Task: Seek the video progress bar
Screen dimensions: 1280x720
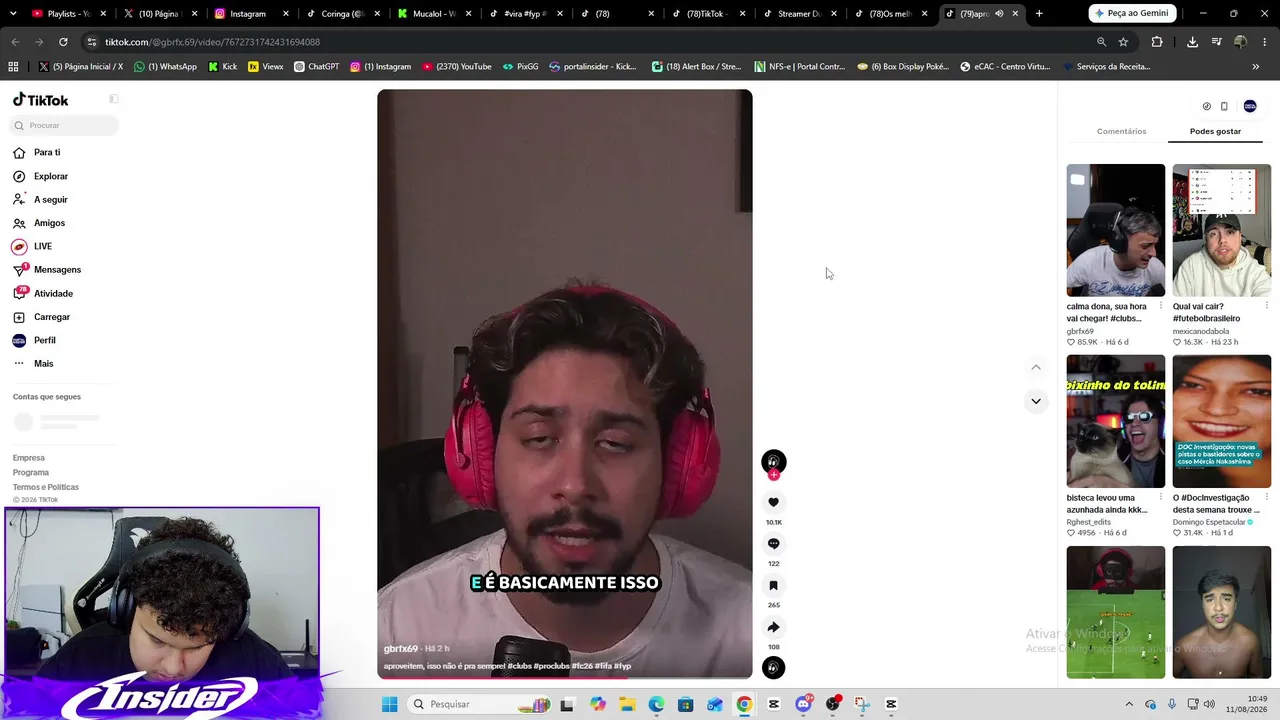Action: click(x=565, y=678)
